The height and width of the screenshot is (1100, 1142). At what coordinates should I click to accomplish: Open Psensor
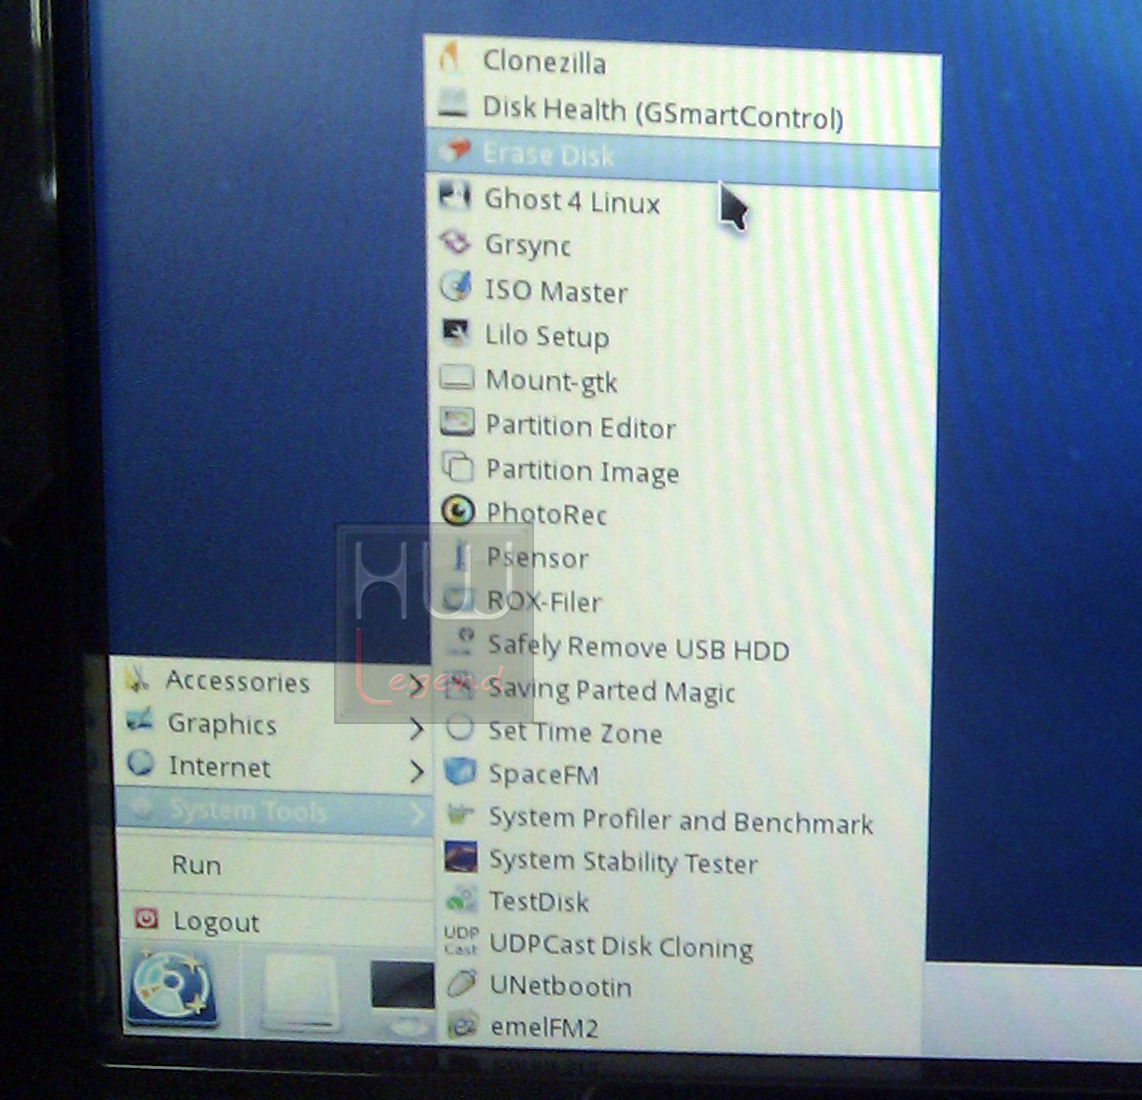pyautogui.click(x=682, y=559)
